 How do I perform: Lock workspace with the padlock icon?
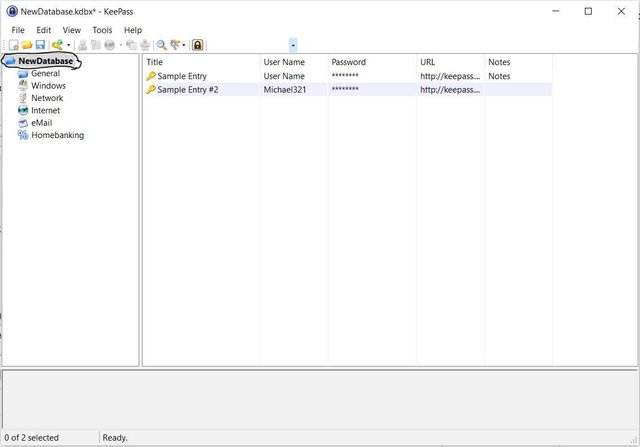click(198, 45)
